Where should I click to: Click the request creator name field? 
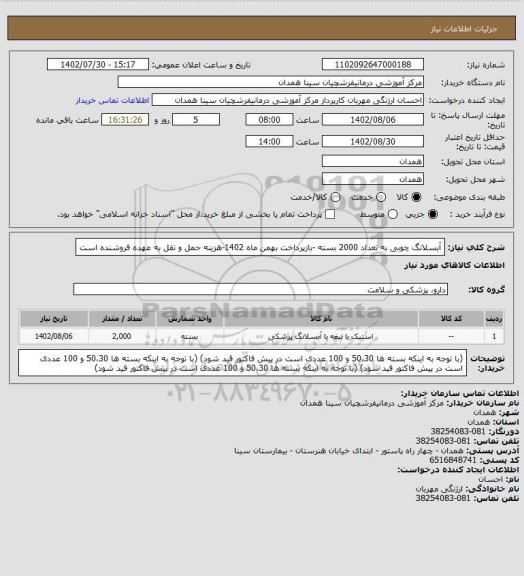click(288, 100)
